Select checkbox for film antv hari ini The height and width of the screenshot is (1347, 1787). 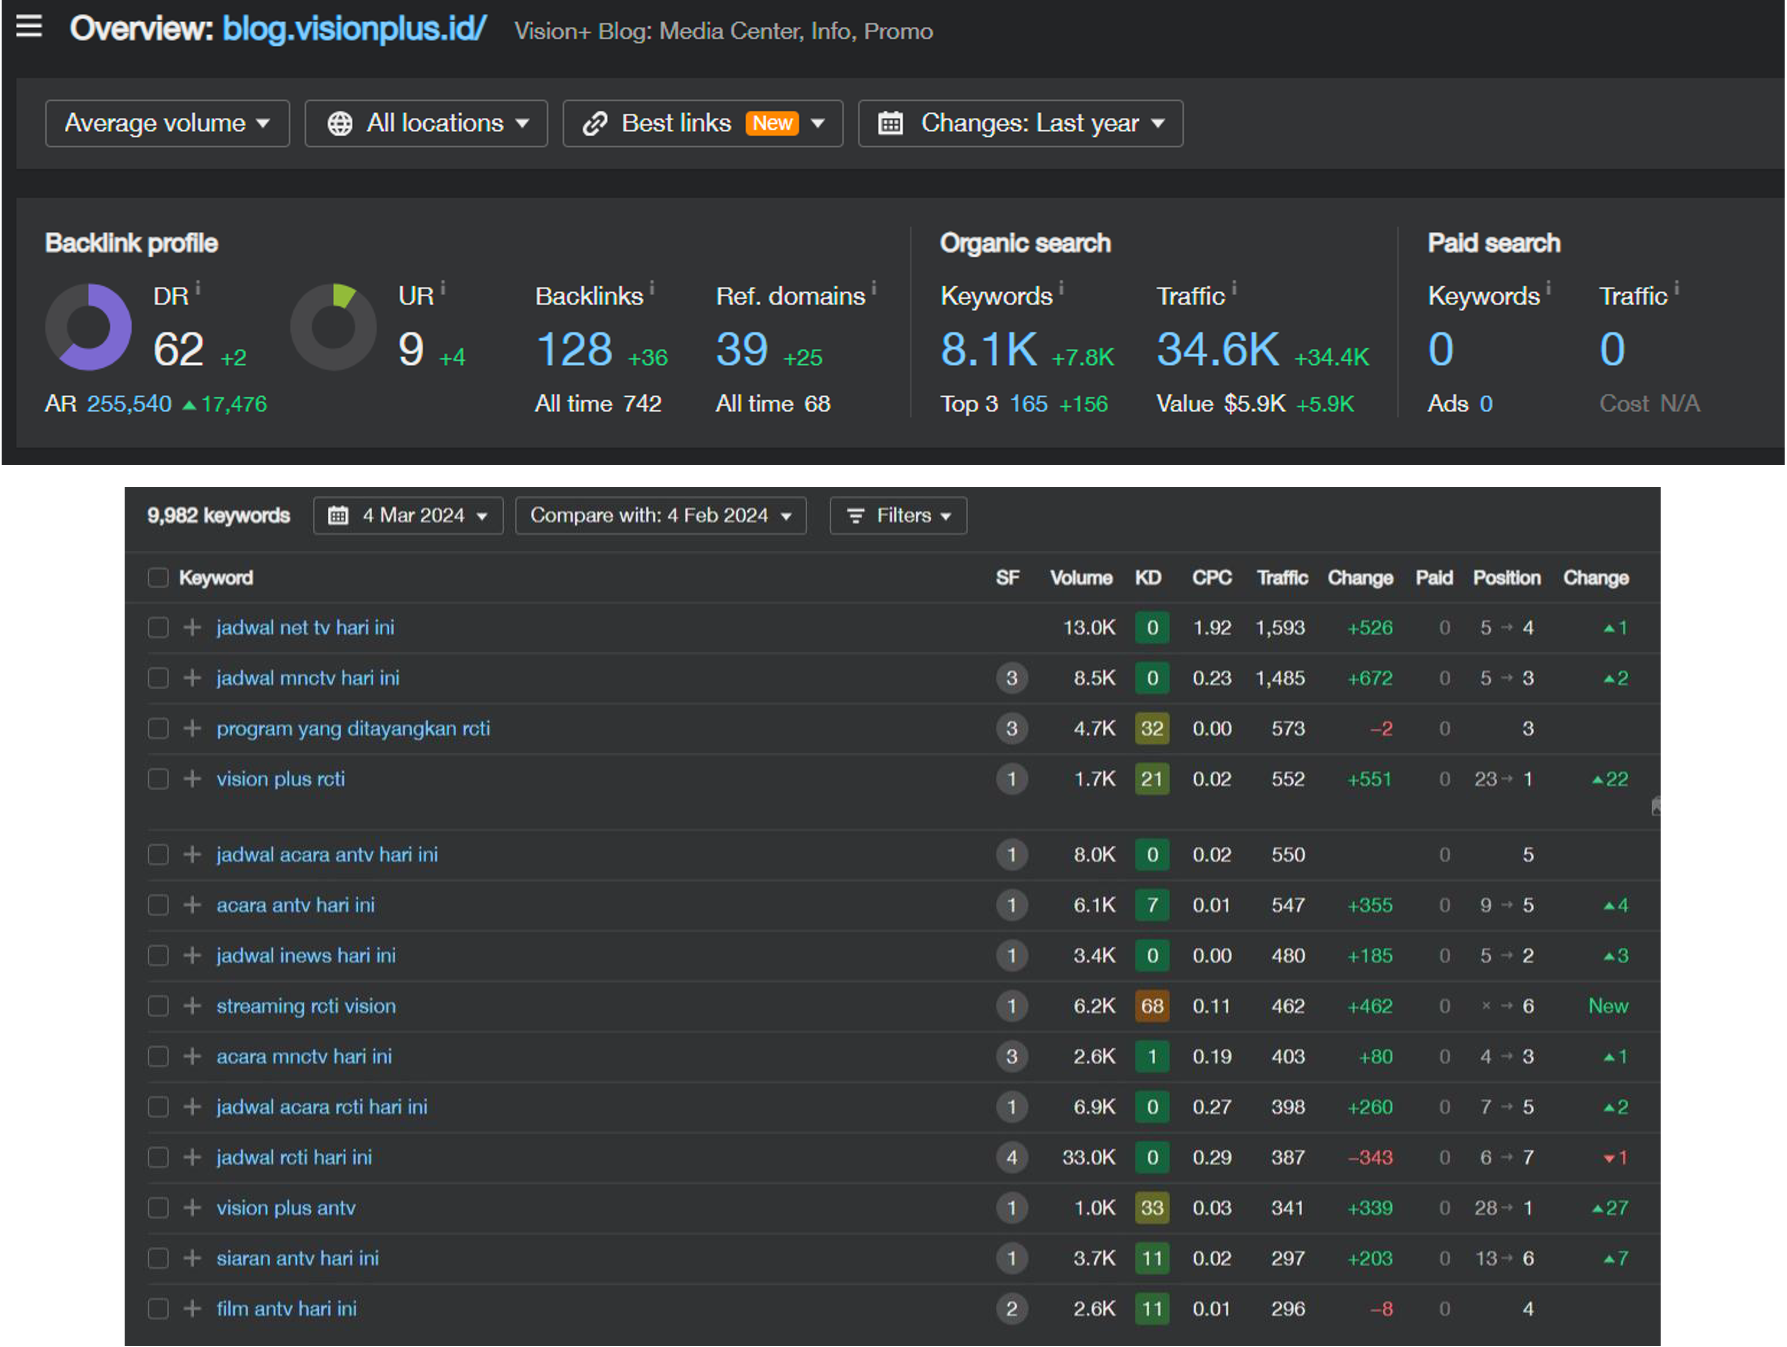coord(158,1308)
